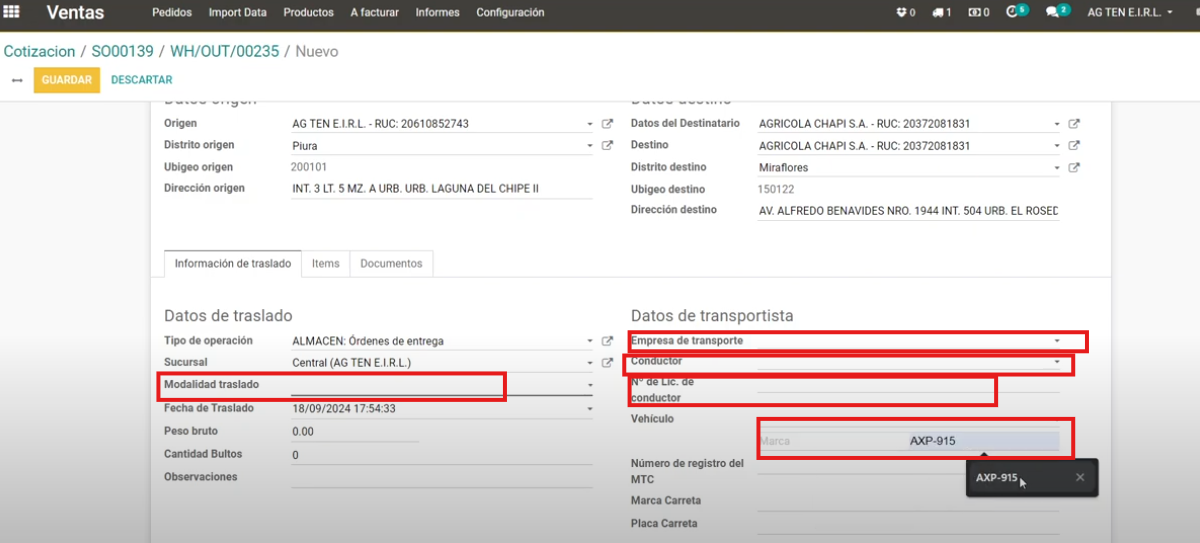Click the arrows icon left of Guardar
Viewport: 1200px width, 543px height.
(16, 80)
